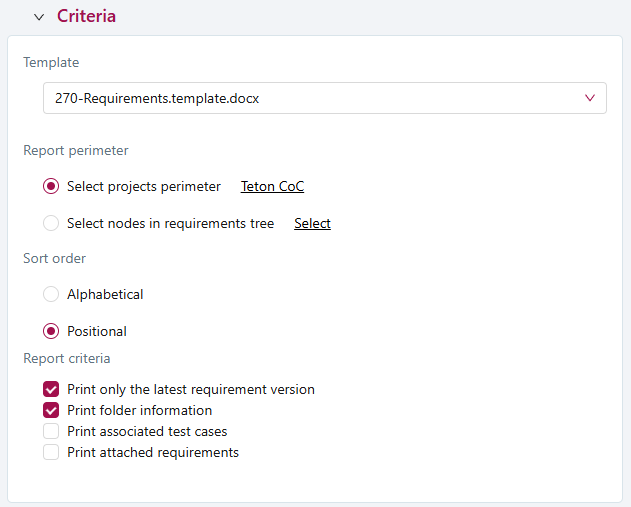Screen dimensions: 631x507
Task: Disable the Print folder information checkbox
Action: click(x=51, y=410)
